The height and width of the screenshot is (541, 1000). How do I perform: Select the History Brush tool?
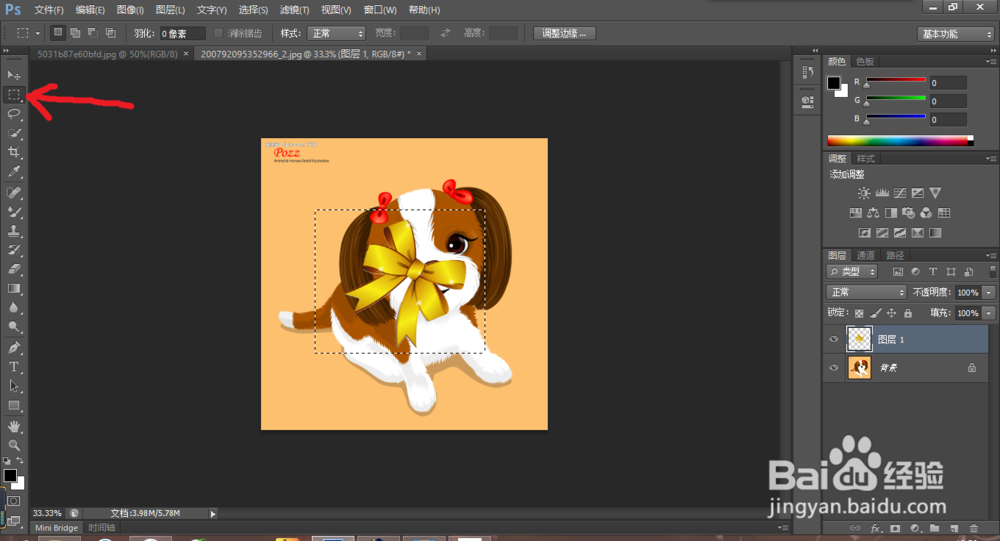point(13,249)
